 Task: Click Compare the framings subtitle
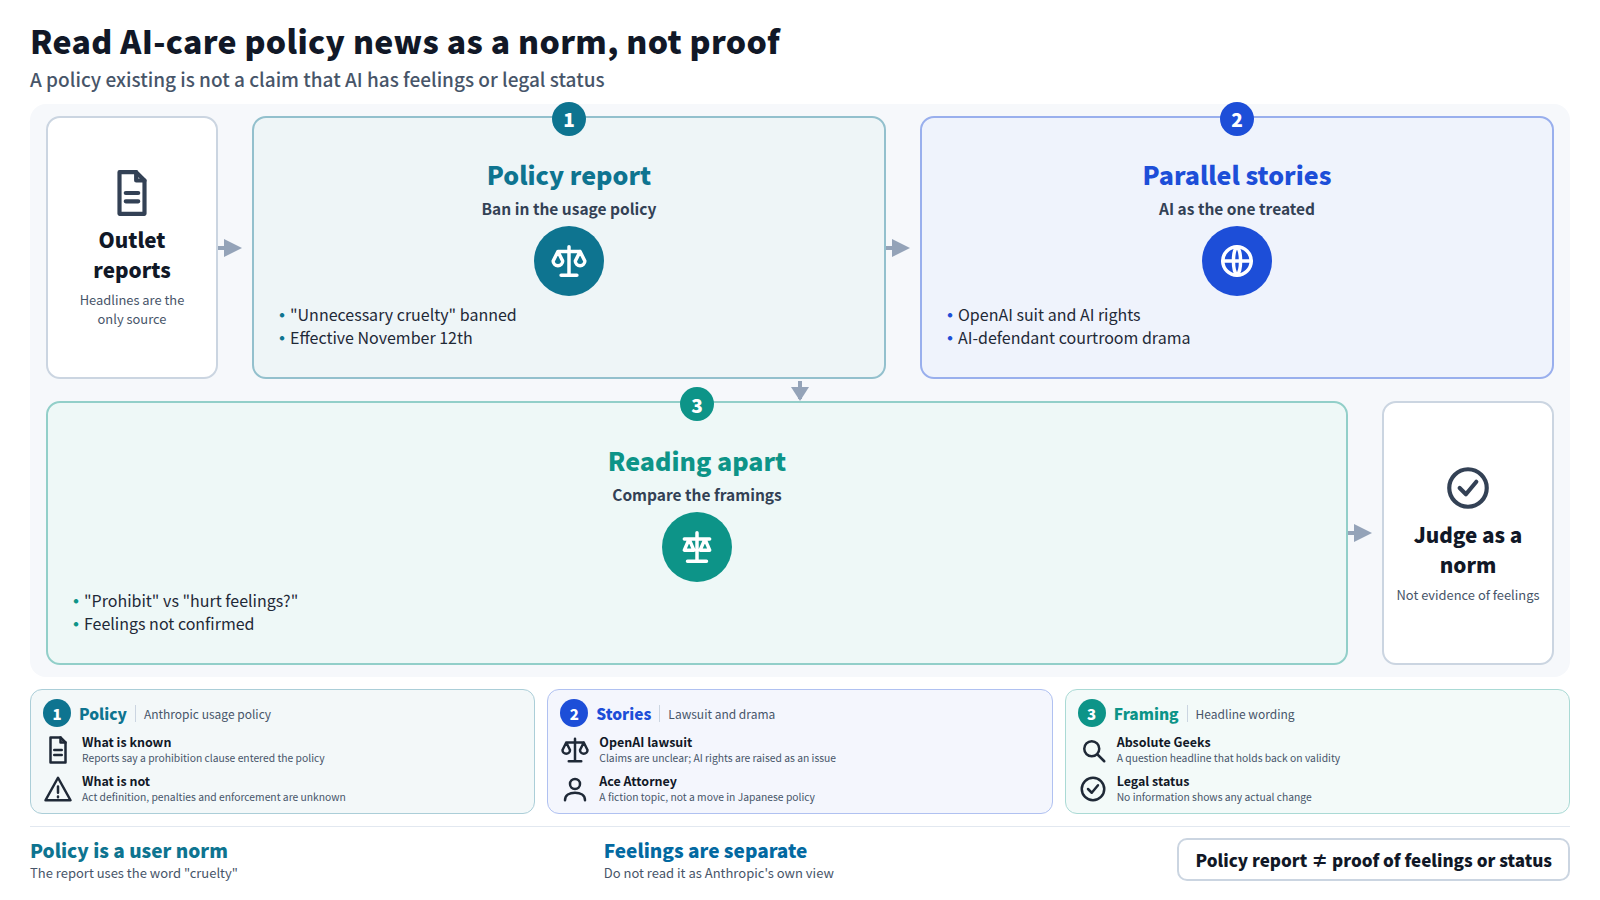point(697,495)
